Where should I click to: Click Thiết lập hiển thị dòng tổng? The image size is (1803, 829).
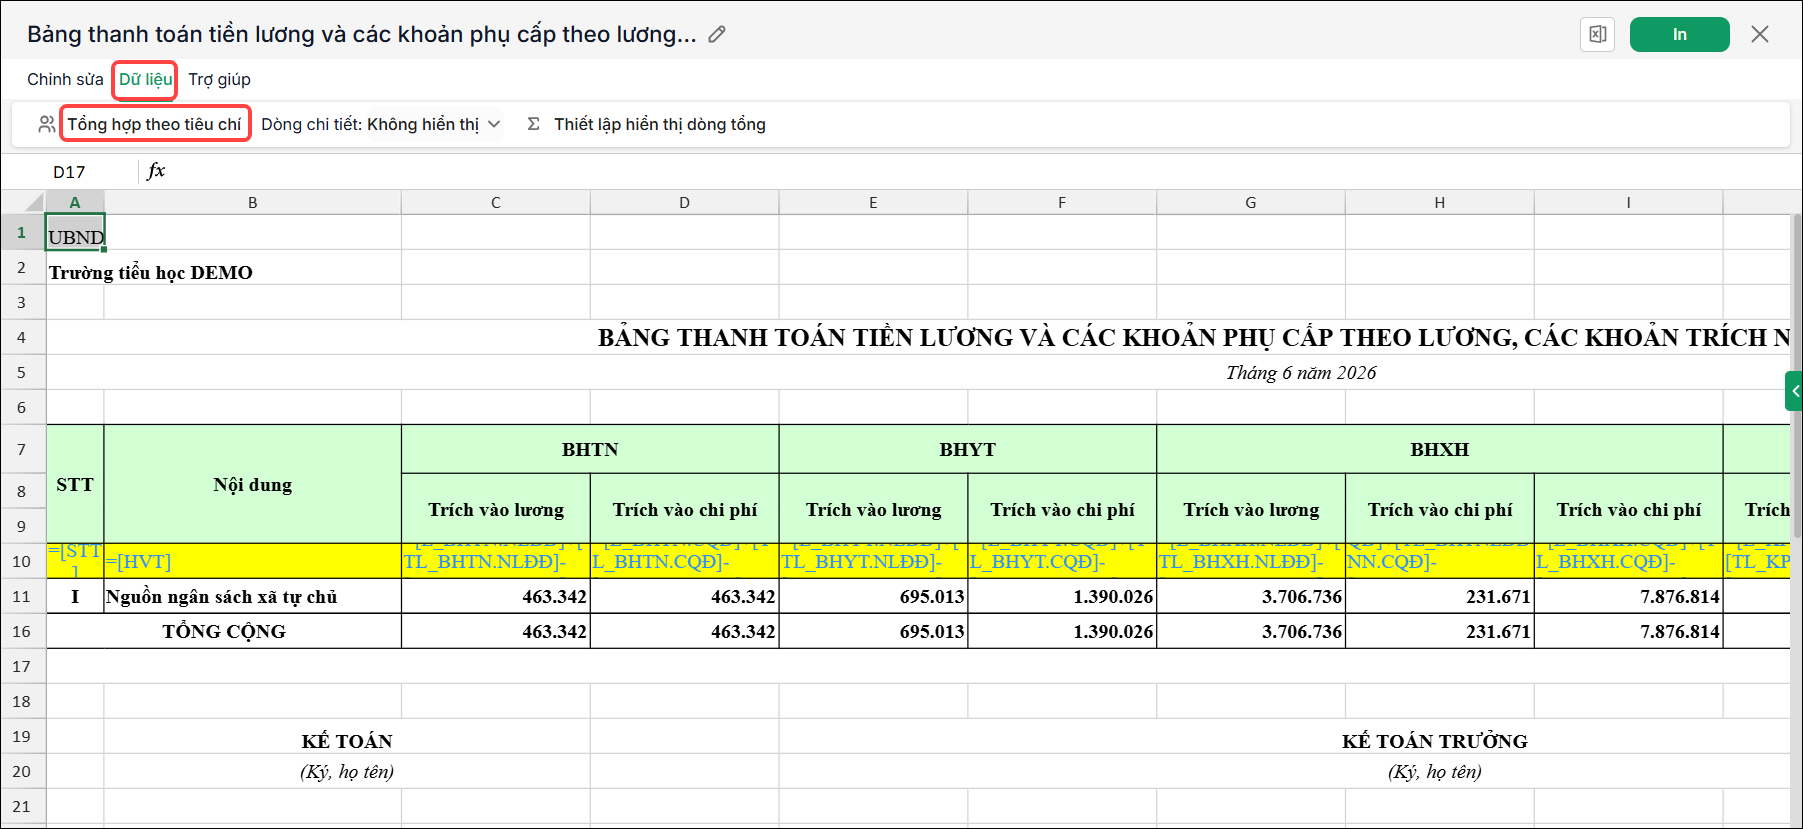click(x=660, y=124)
